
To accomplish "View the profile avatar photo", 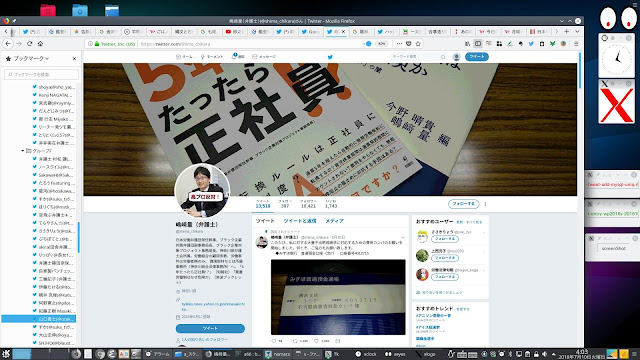I will (202, 190).
